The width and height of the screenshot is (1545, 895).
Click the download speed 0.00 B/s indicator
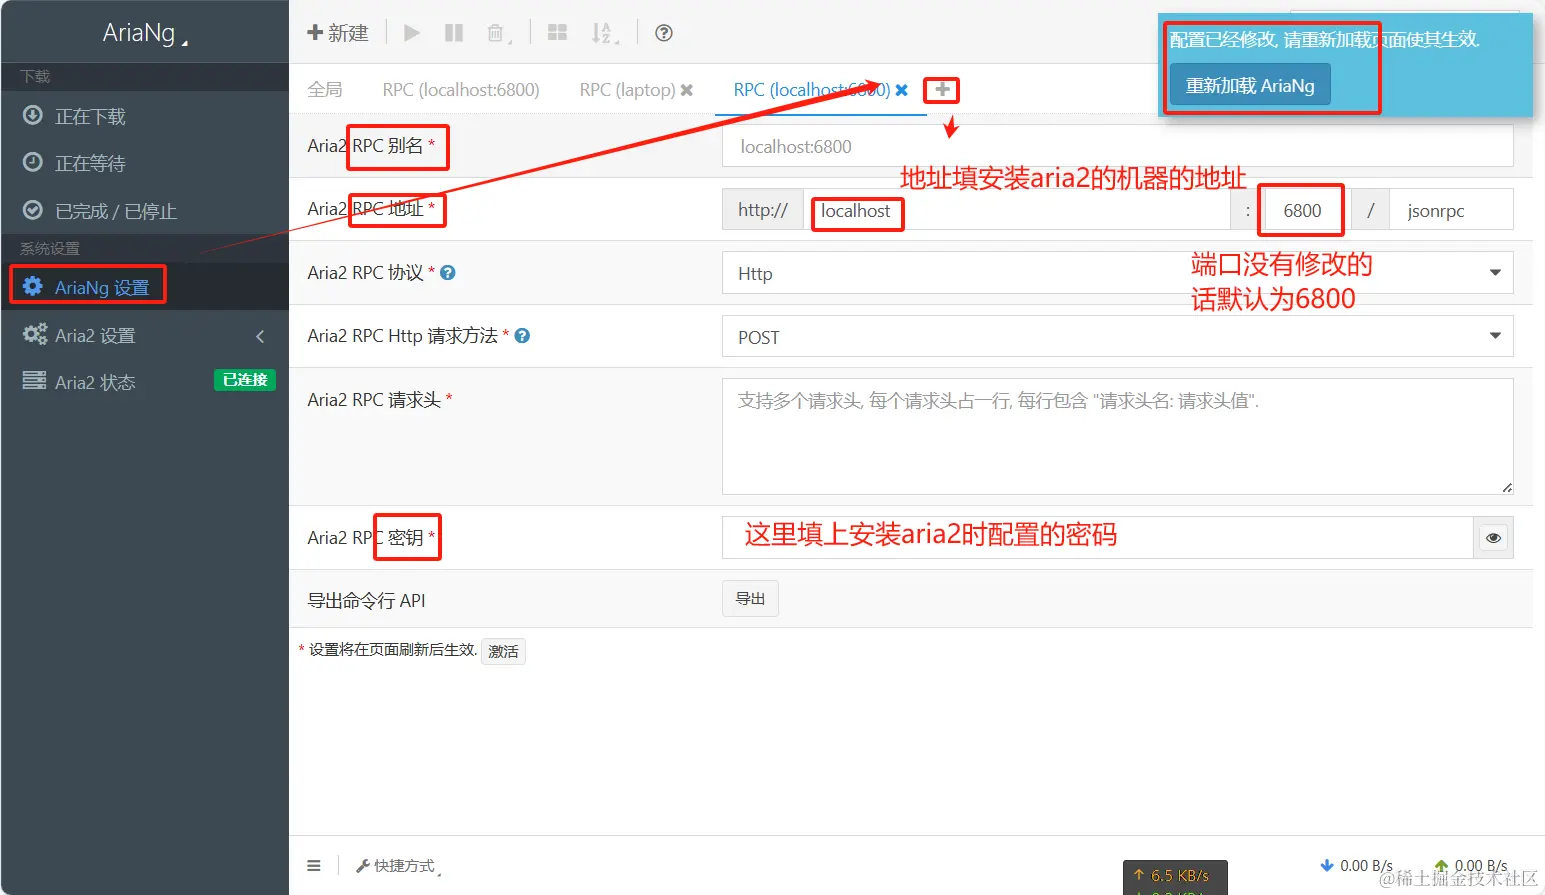click(1356, 865)
